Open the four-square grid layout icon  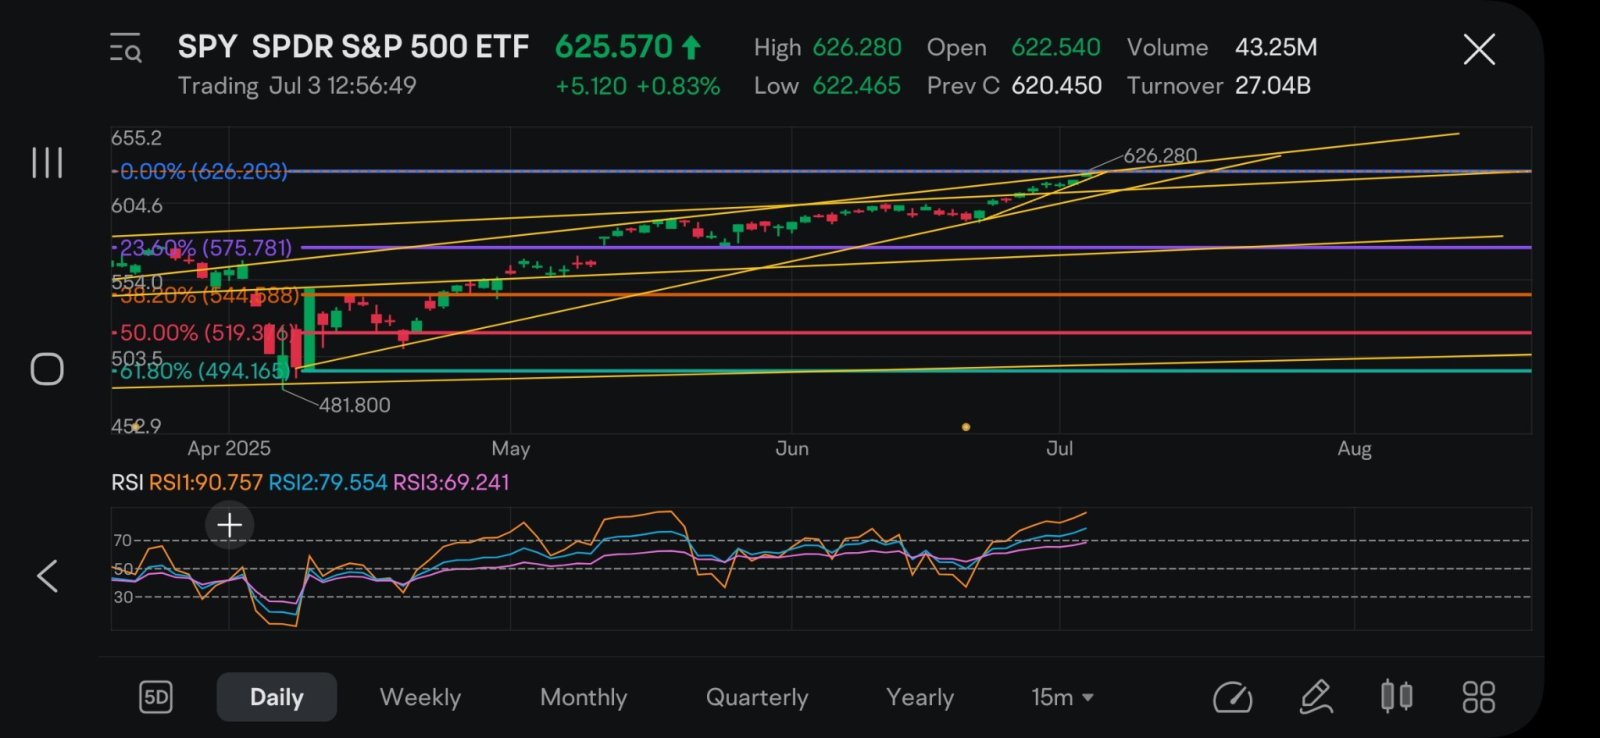pyautogui.click(x=1478, y=697)
